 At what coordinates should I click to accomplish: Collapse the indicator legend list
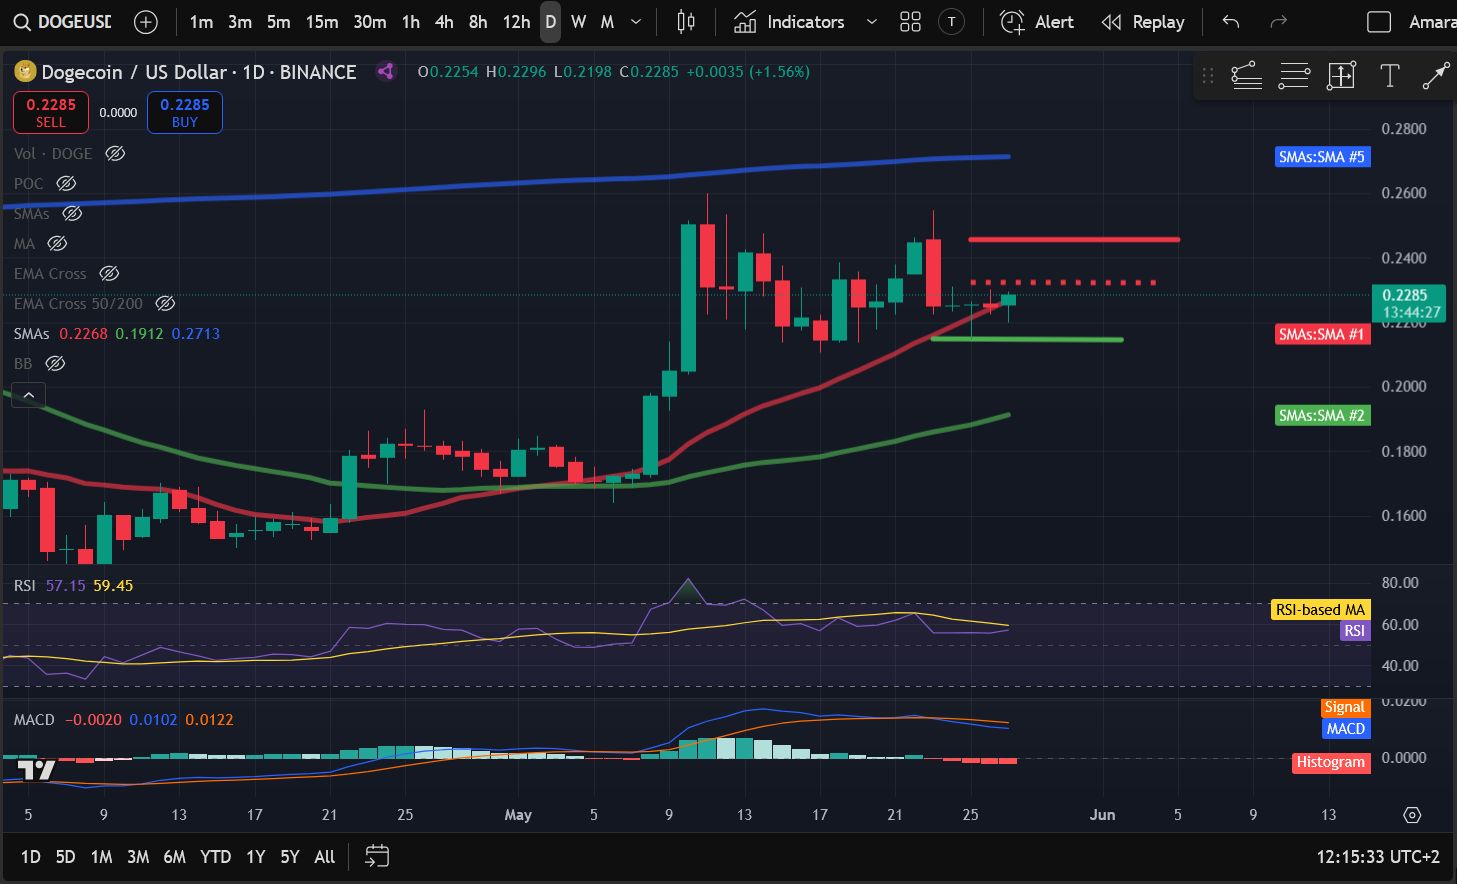29,396
